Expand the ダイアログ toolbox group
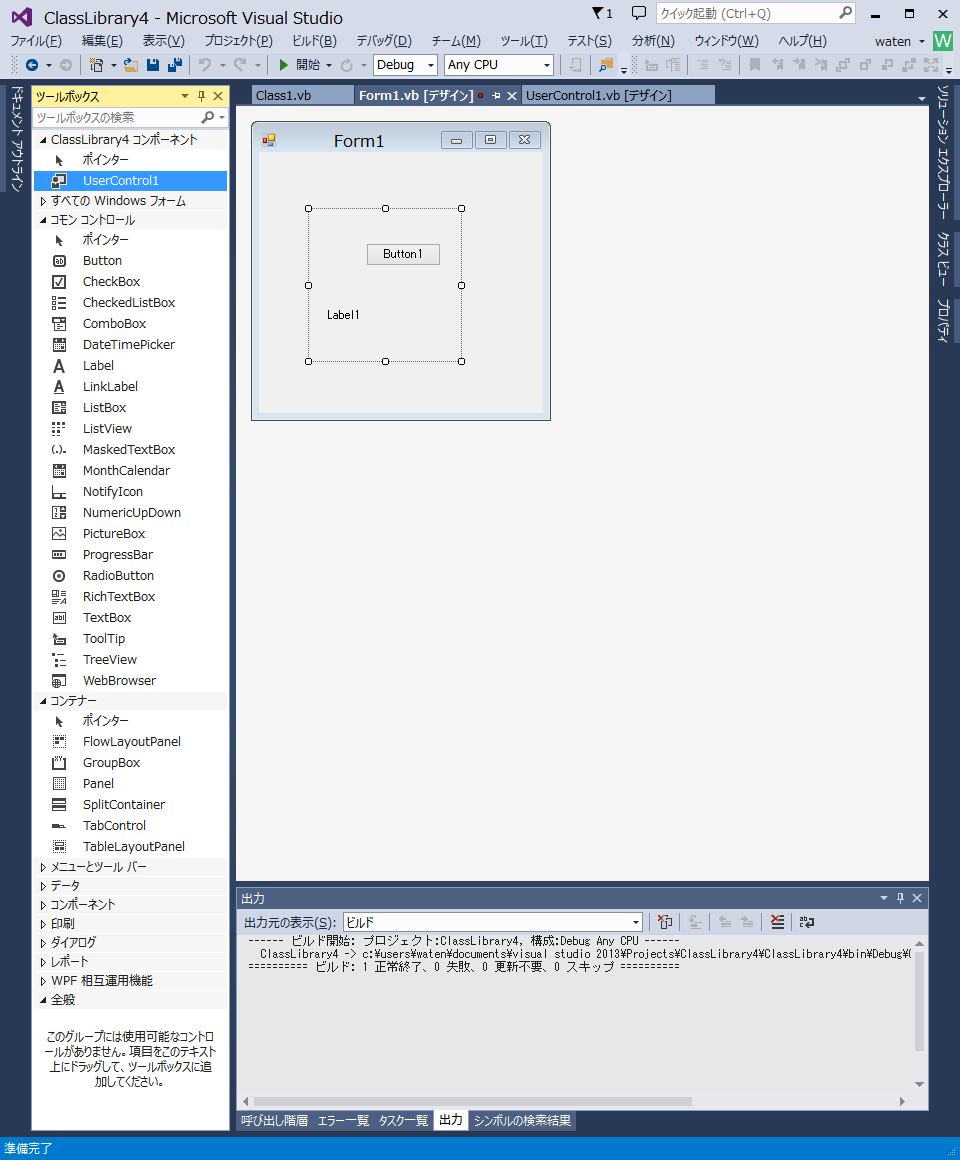This screenshot has width=960, height=1160. (x=43, y=943)
